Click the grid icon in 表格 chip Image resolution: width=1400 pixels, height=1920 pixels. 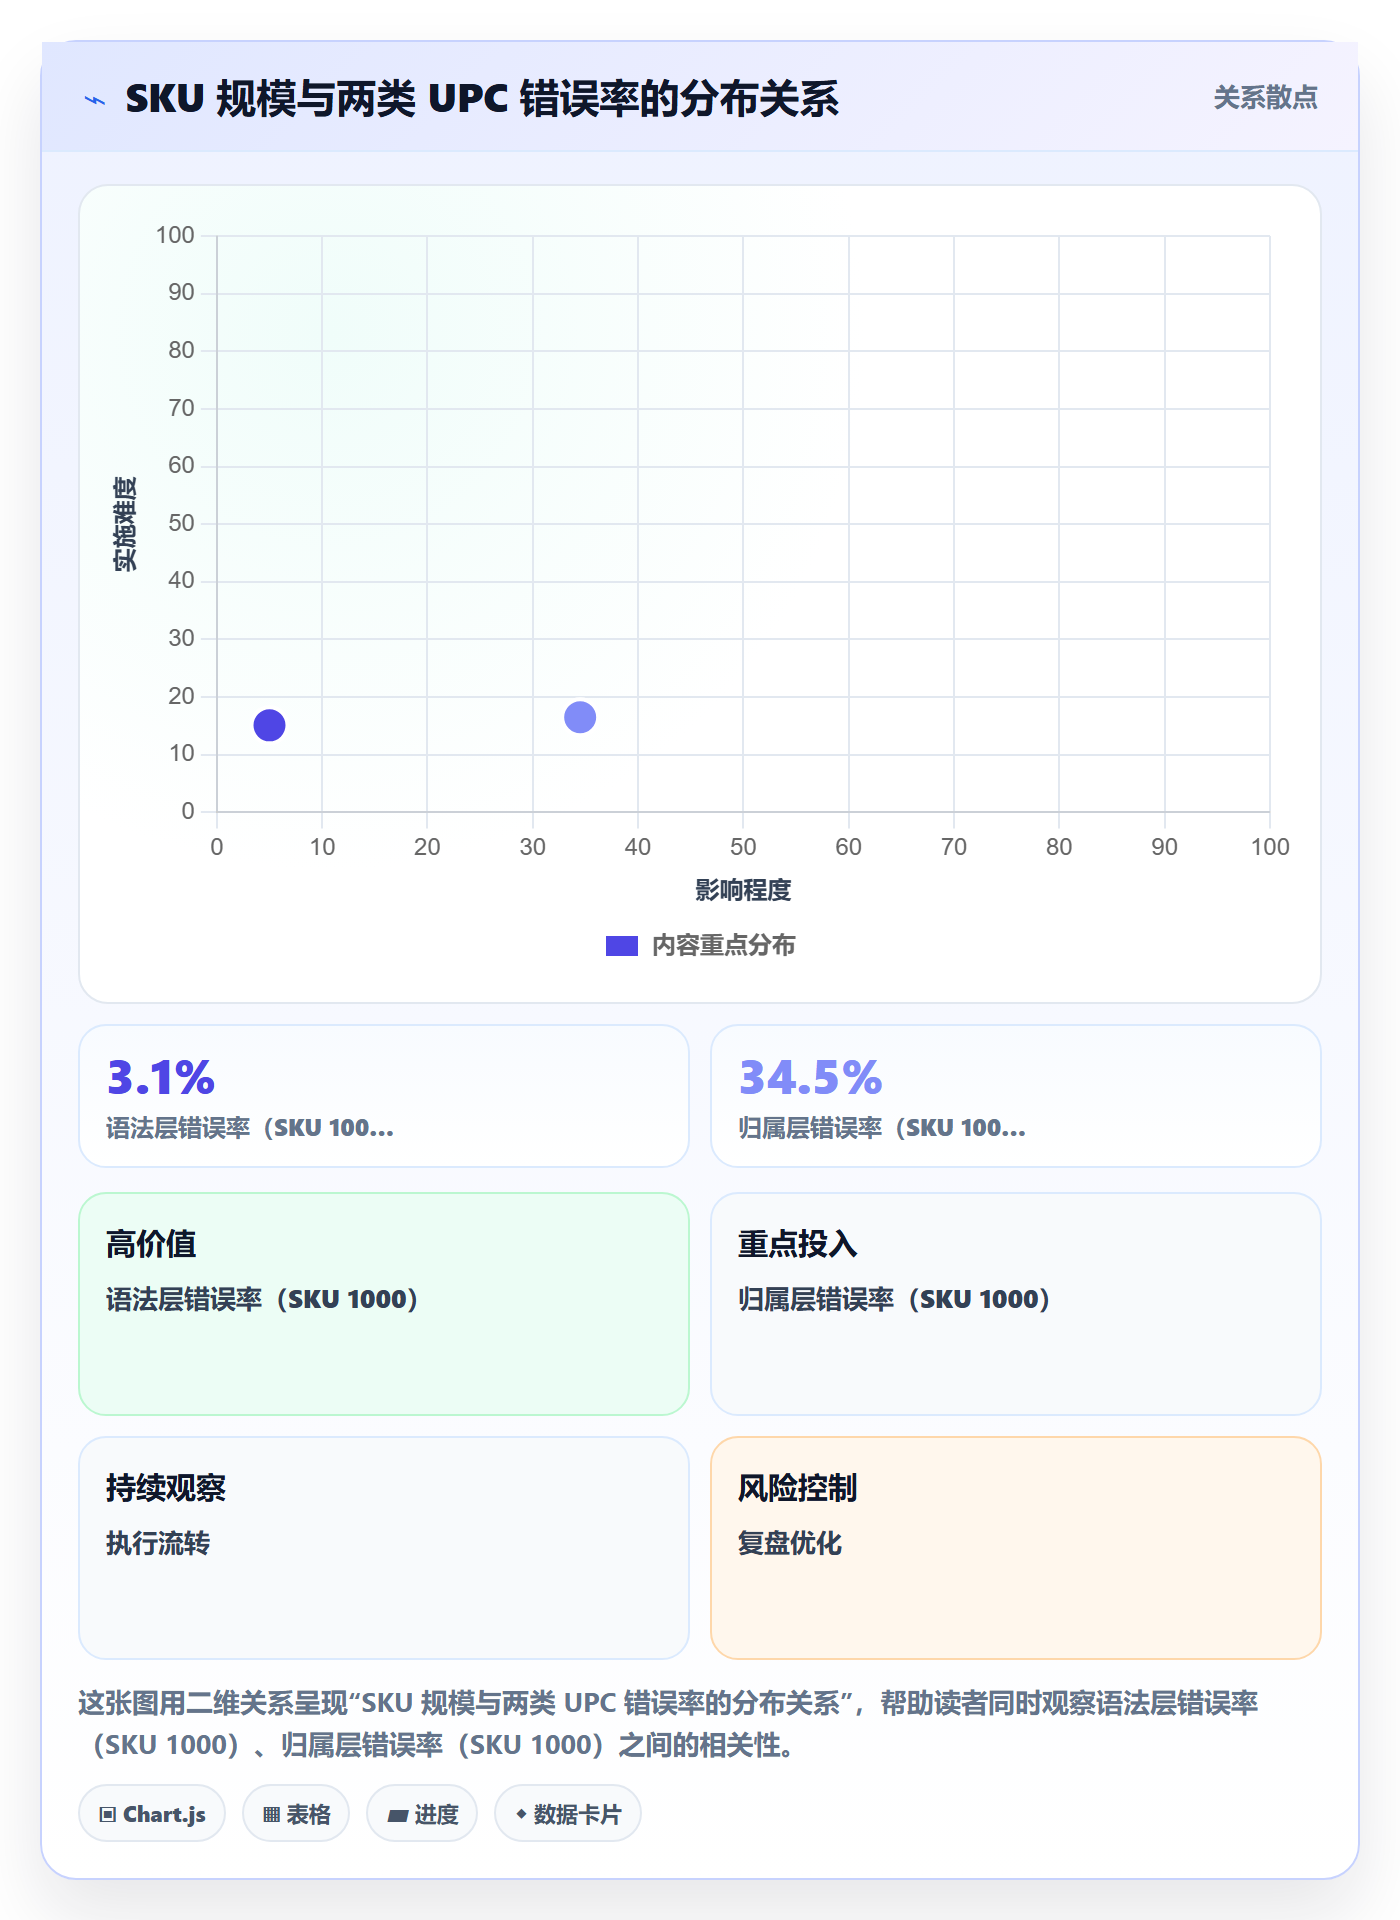pyautogui.click(x=272, y=1815)
